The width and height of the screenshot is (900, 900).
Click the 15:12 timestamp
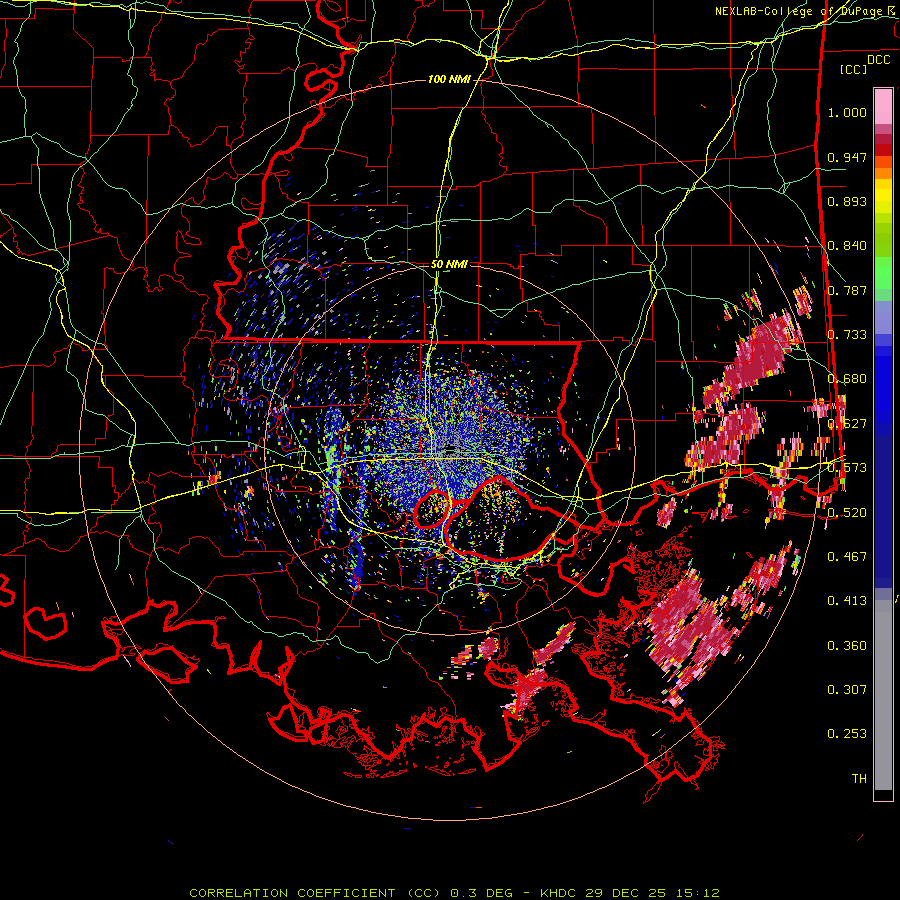pyautogui.click(x=696, y=893)
